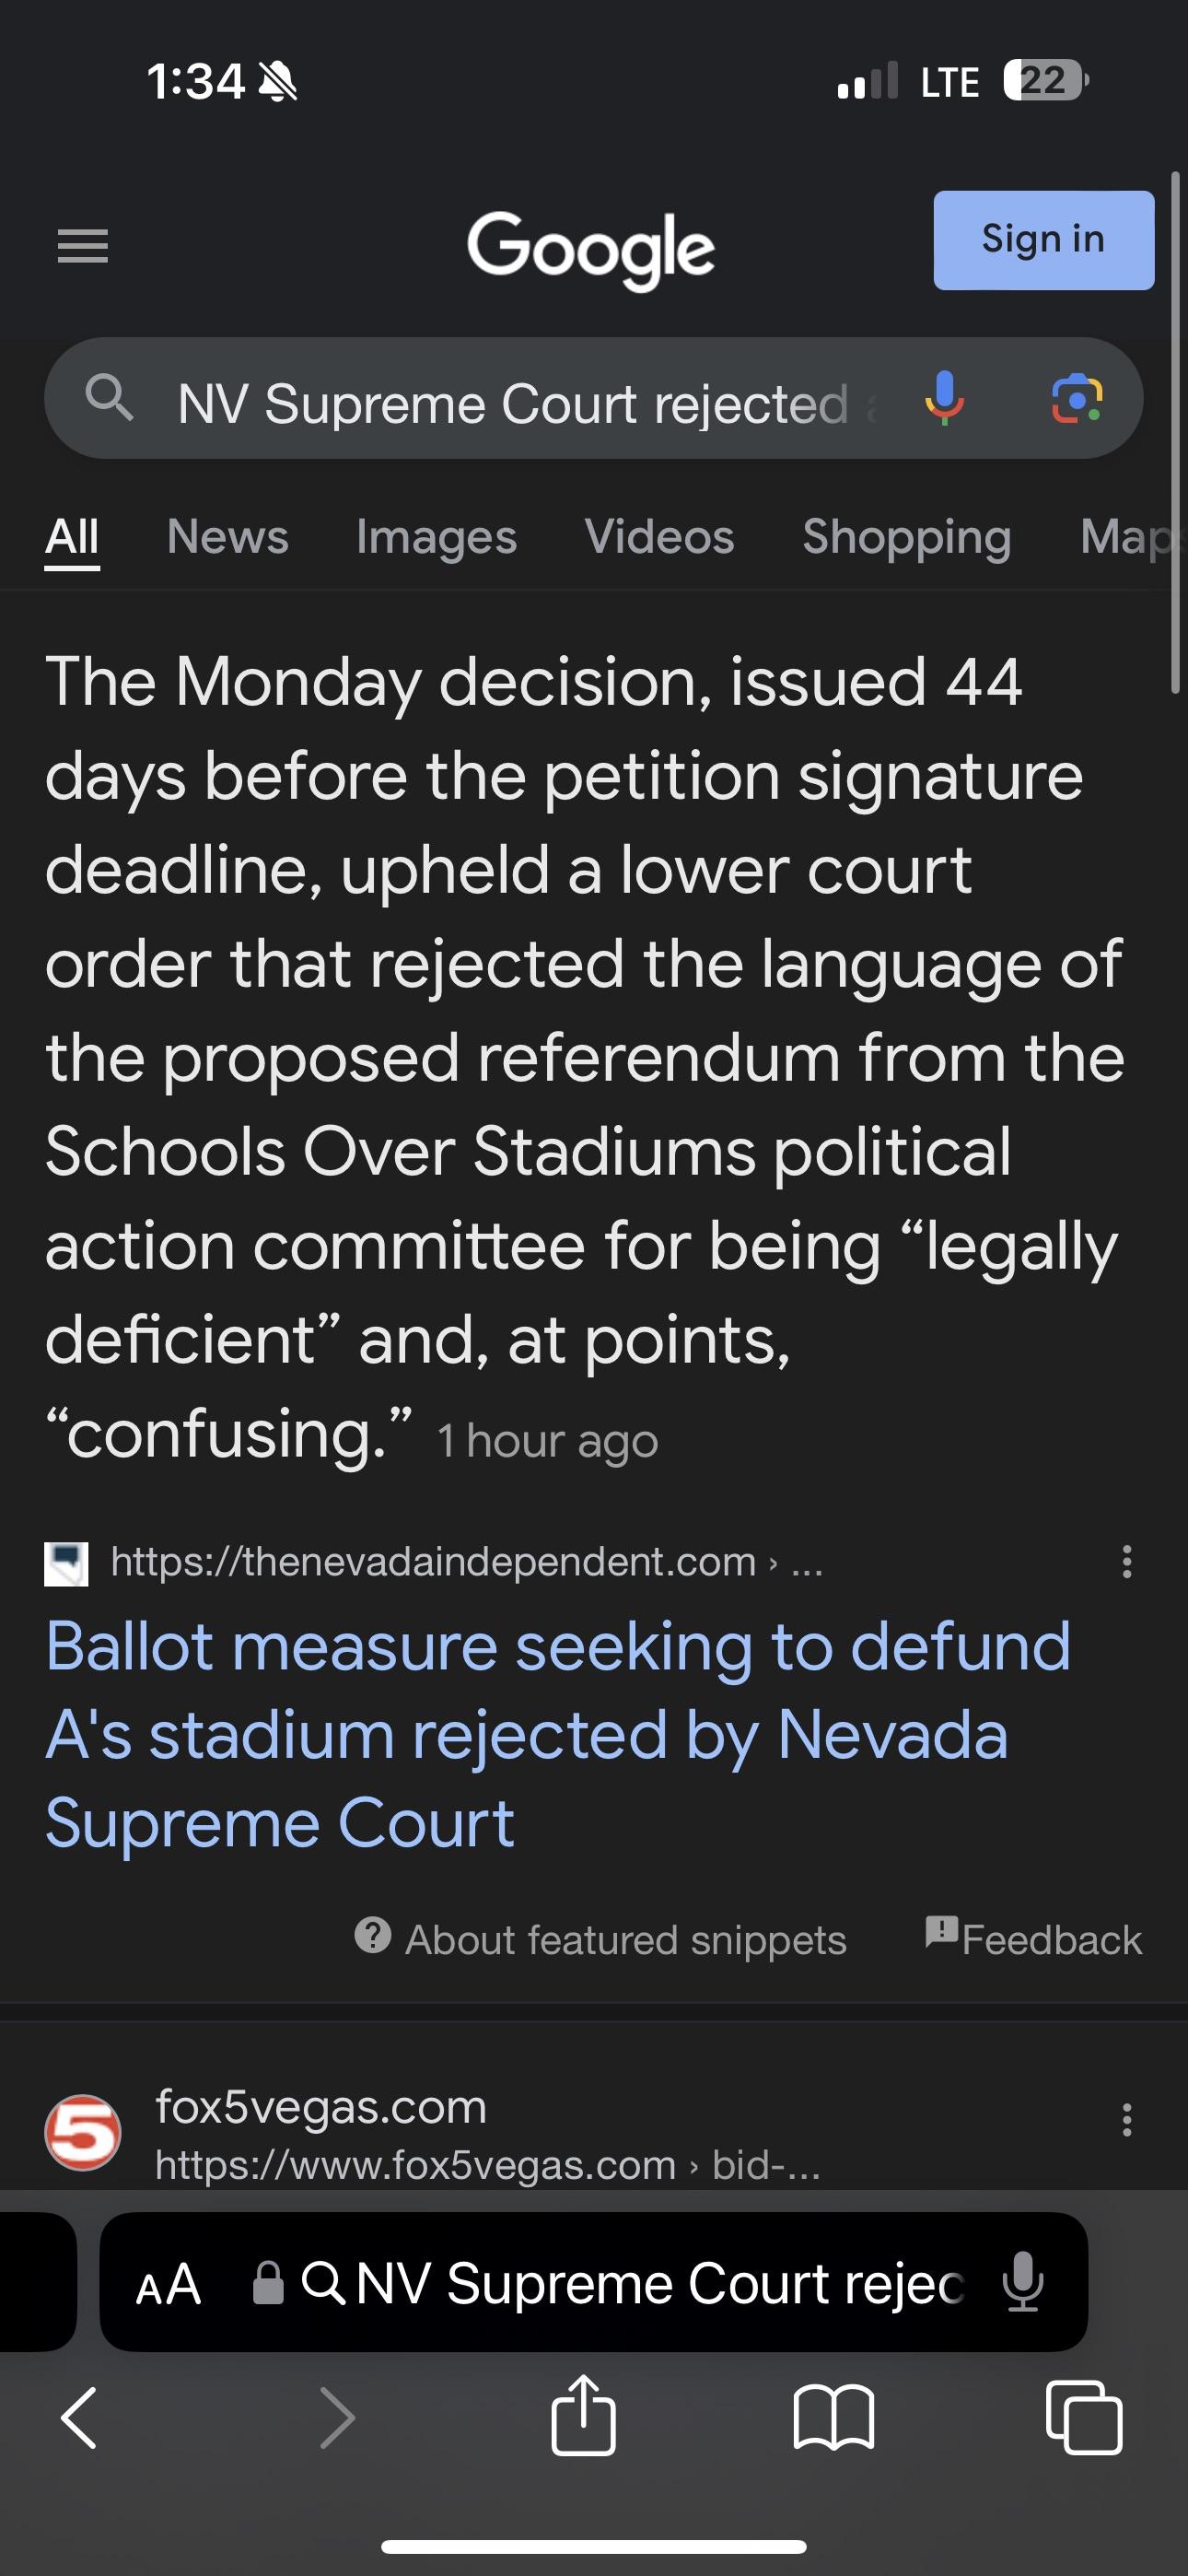Tap the voice search microphone icon
Image resolution: width=1188 pixels, height=2576 pixels.
pyautogui.click(x=943, y=399)
